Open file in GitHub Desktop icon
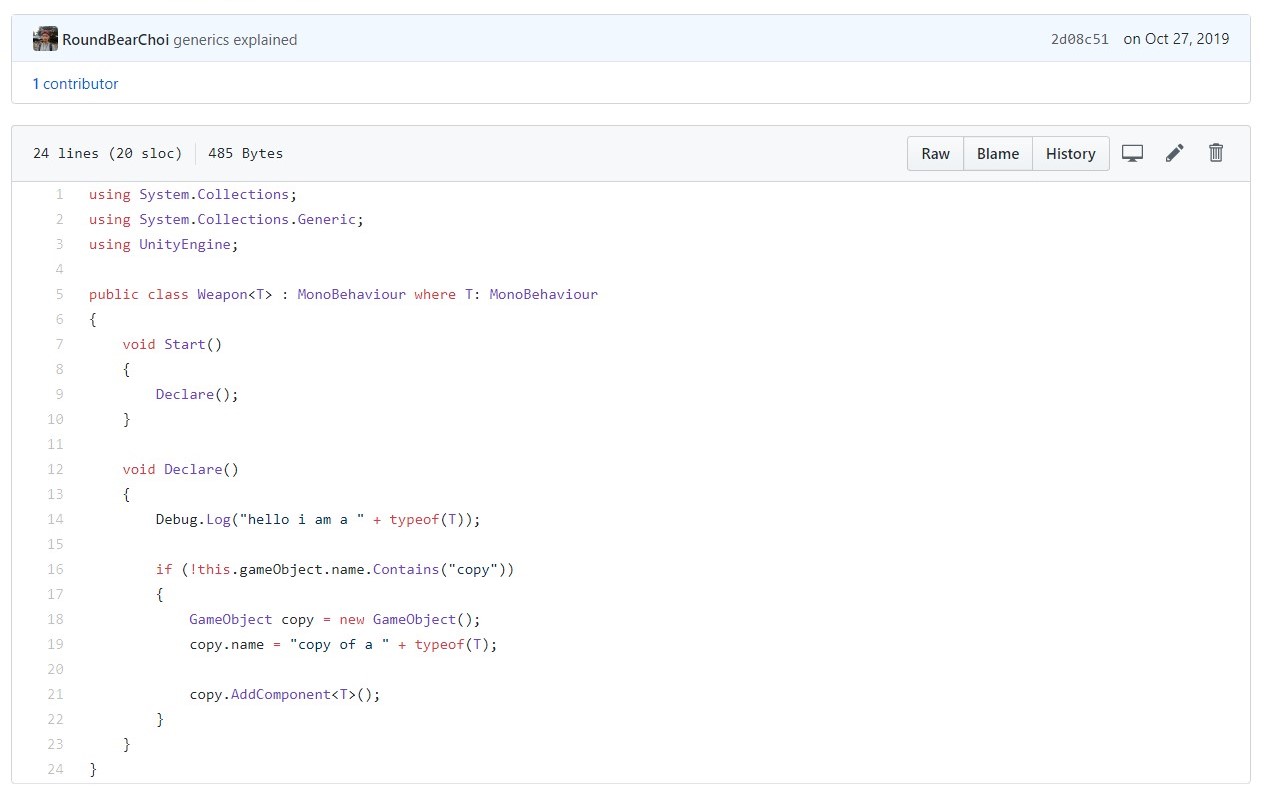 (1132, 153)
